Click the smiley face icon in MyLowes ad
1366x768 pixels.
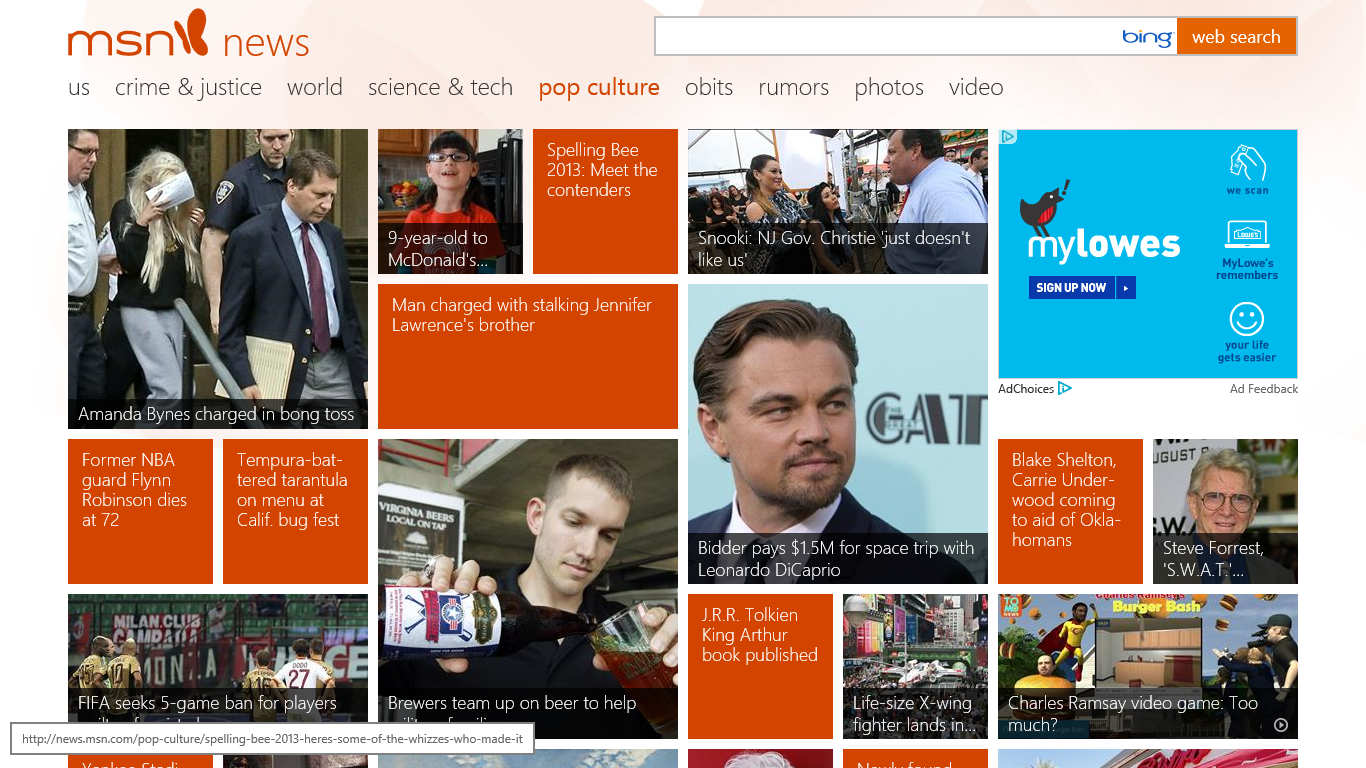click(1246, 320)
